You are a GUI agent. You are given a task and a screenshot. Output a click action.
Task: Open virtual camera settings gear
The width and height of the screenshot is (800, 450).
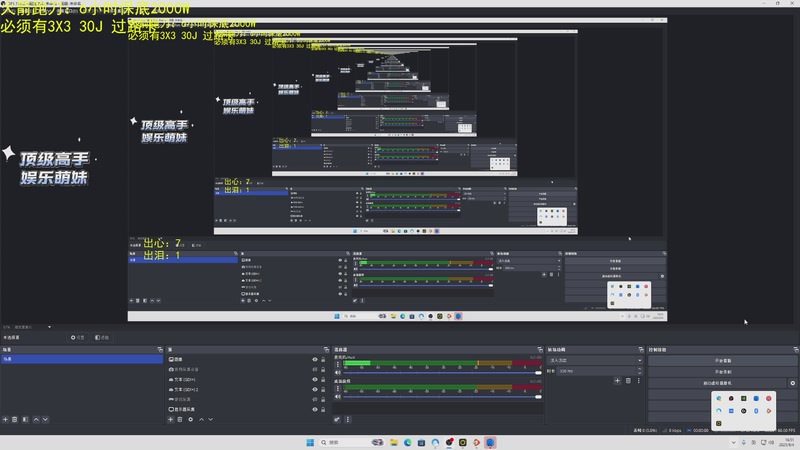792,383
